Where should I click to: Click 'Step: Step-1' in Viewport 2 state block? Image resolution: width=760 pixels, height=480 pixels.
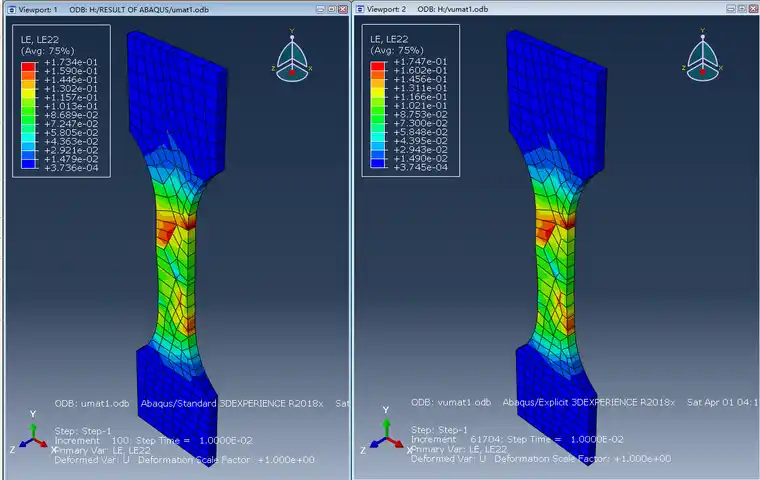(x=439, y=430)
